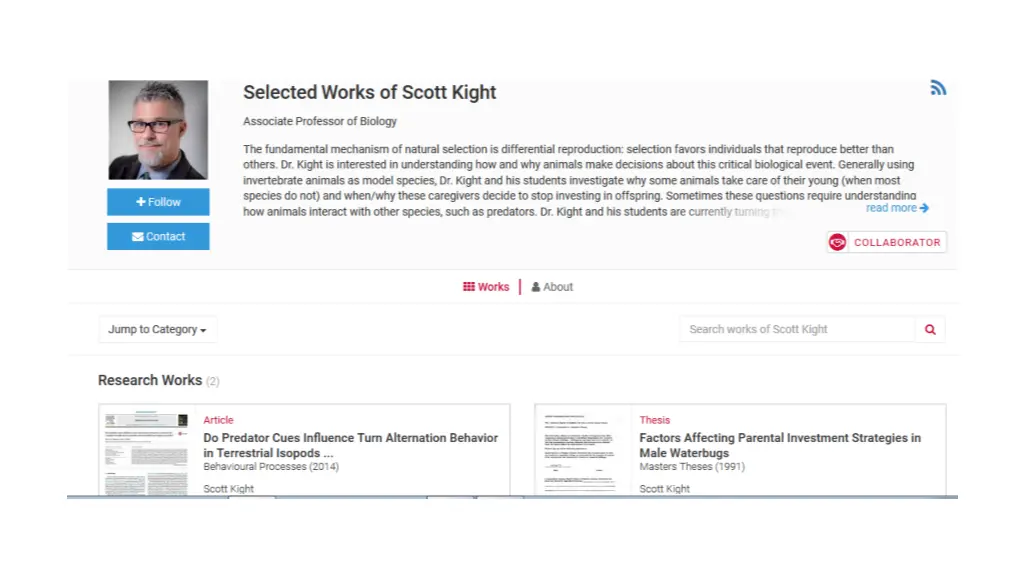Open the Jump to Category dropdown
This screenshot has height=576, width=1024.
(157, 330)
